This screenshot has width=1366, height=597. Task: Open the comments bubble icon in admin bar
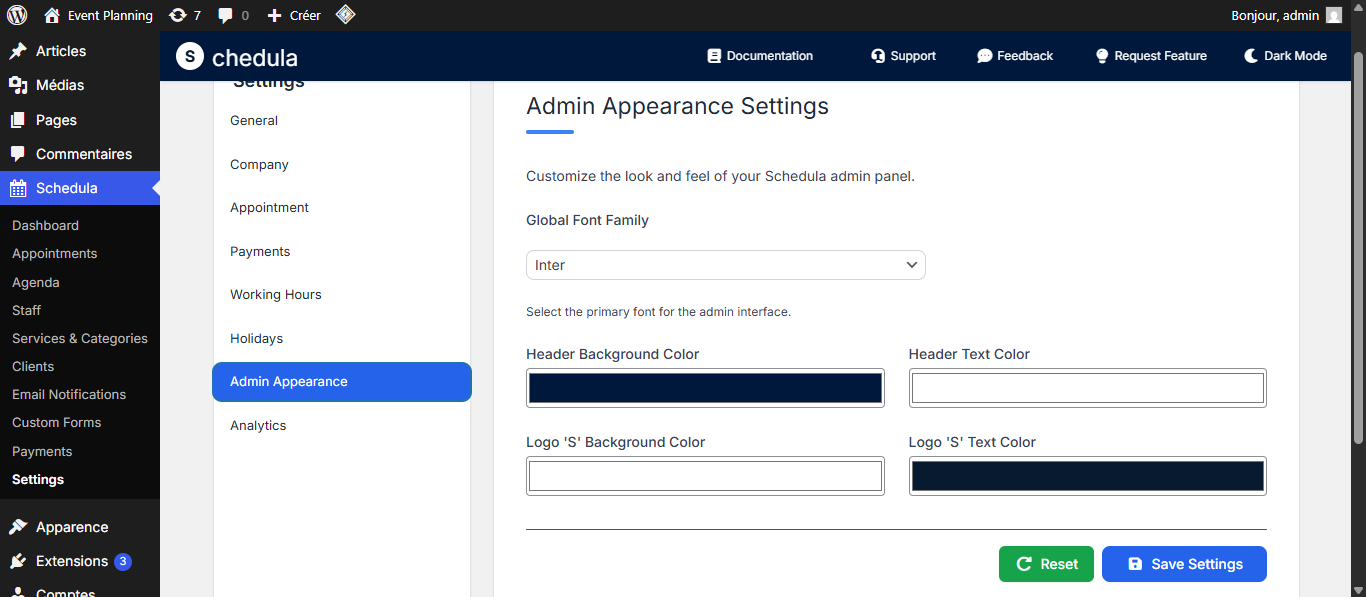(x=226, y=15)
